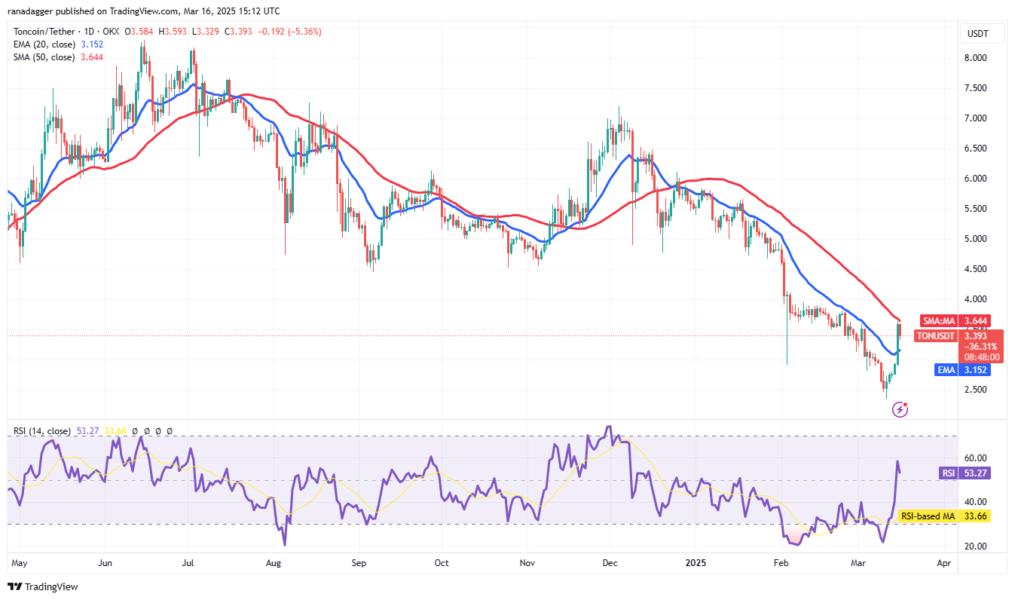Select the RSI (14, close) indicator legend

41,431
